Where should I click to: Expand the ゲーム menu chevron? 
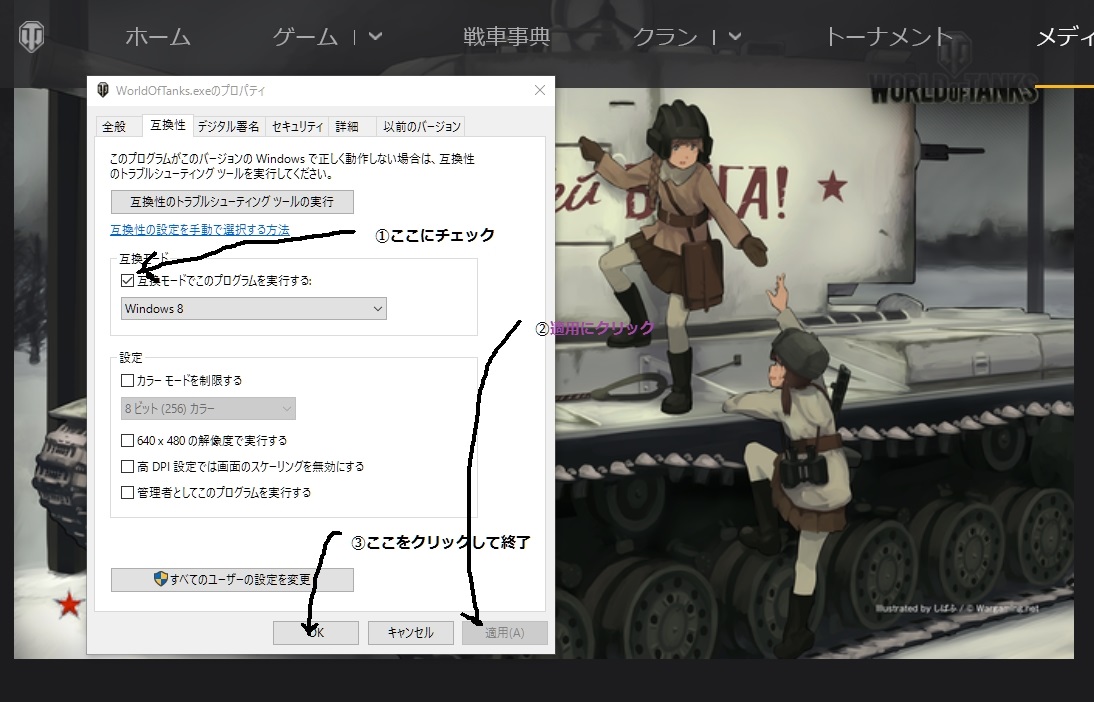375,37
